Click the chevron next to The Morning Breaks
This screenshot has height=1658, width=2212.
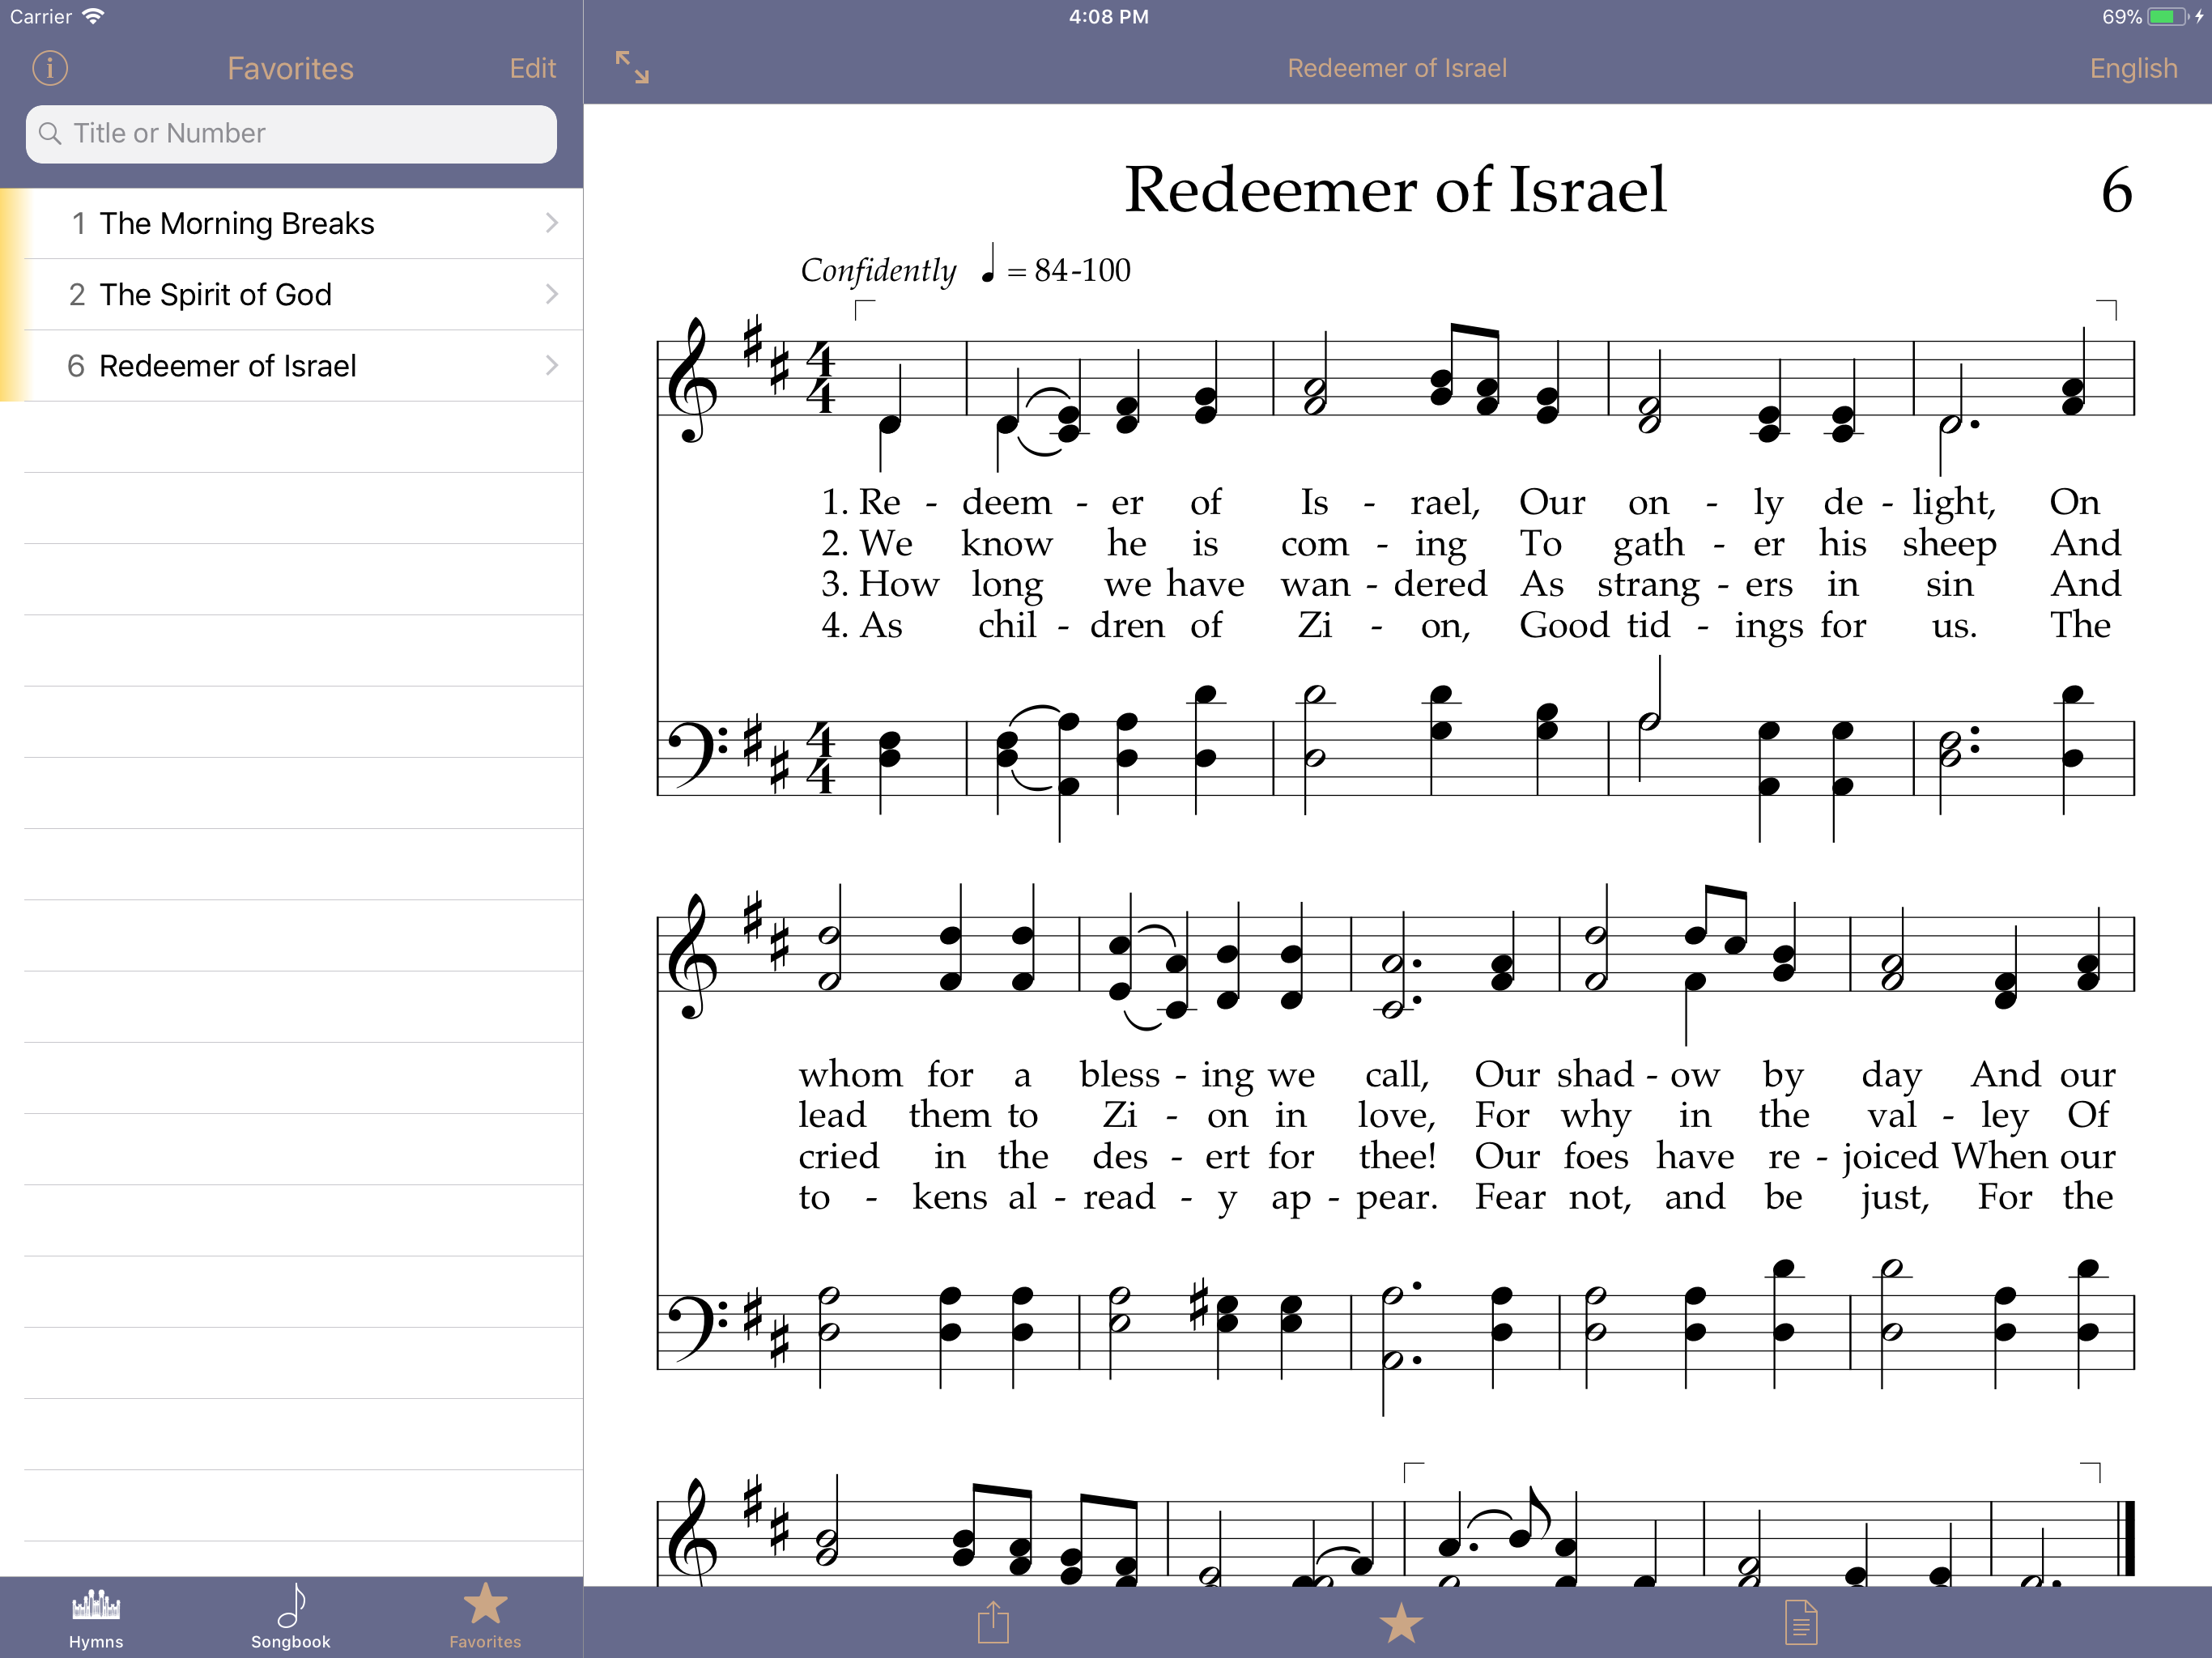coord(551,223)
